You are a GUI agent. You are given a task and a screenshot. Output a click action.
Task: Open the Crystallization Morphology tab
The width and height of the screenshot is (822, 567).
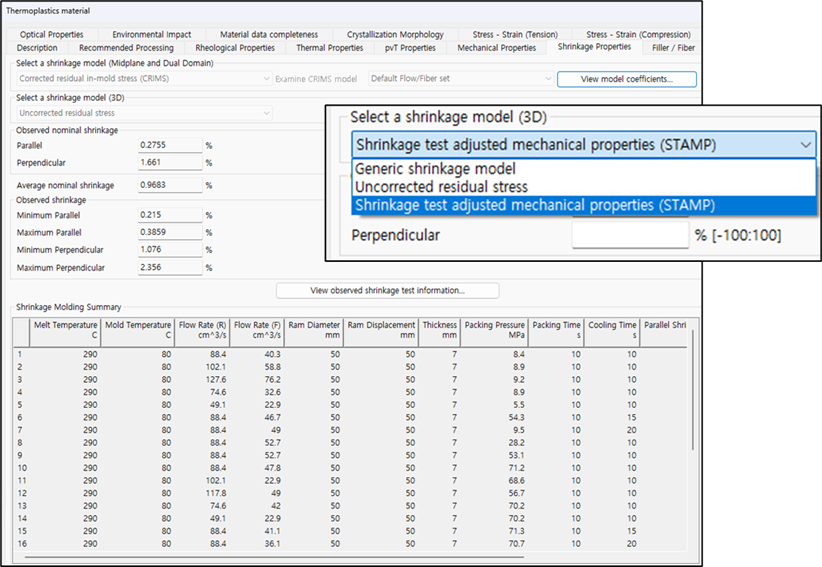[x=395, y=34]
